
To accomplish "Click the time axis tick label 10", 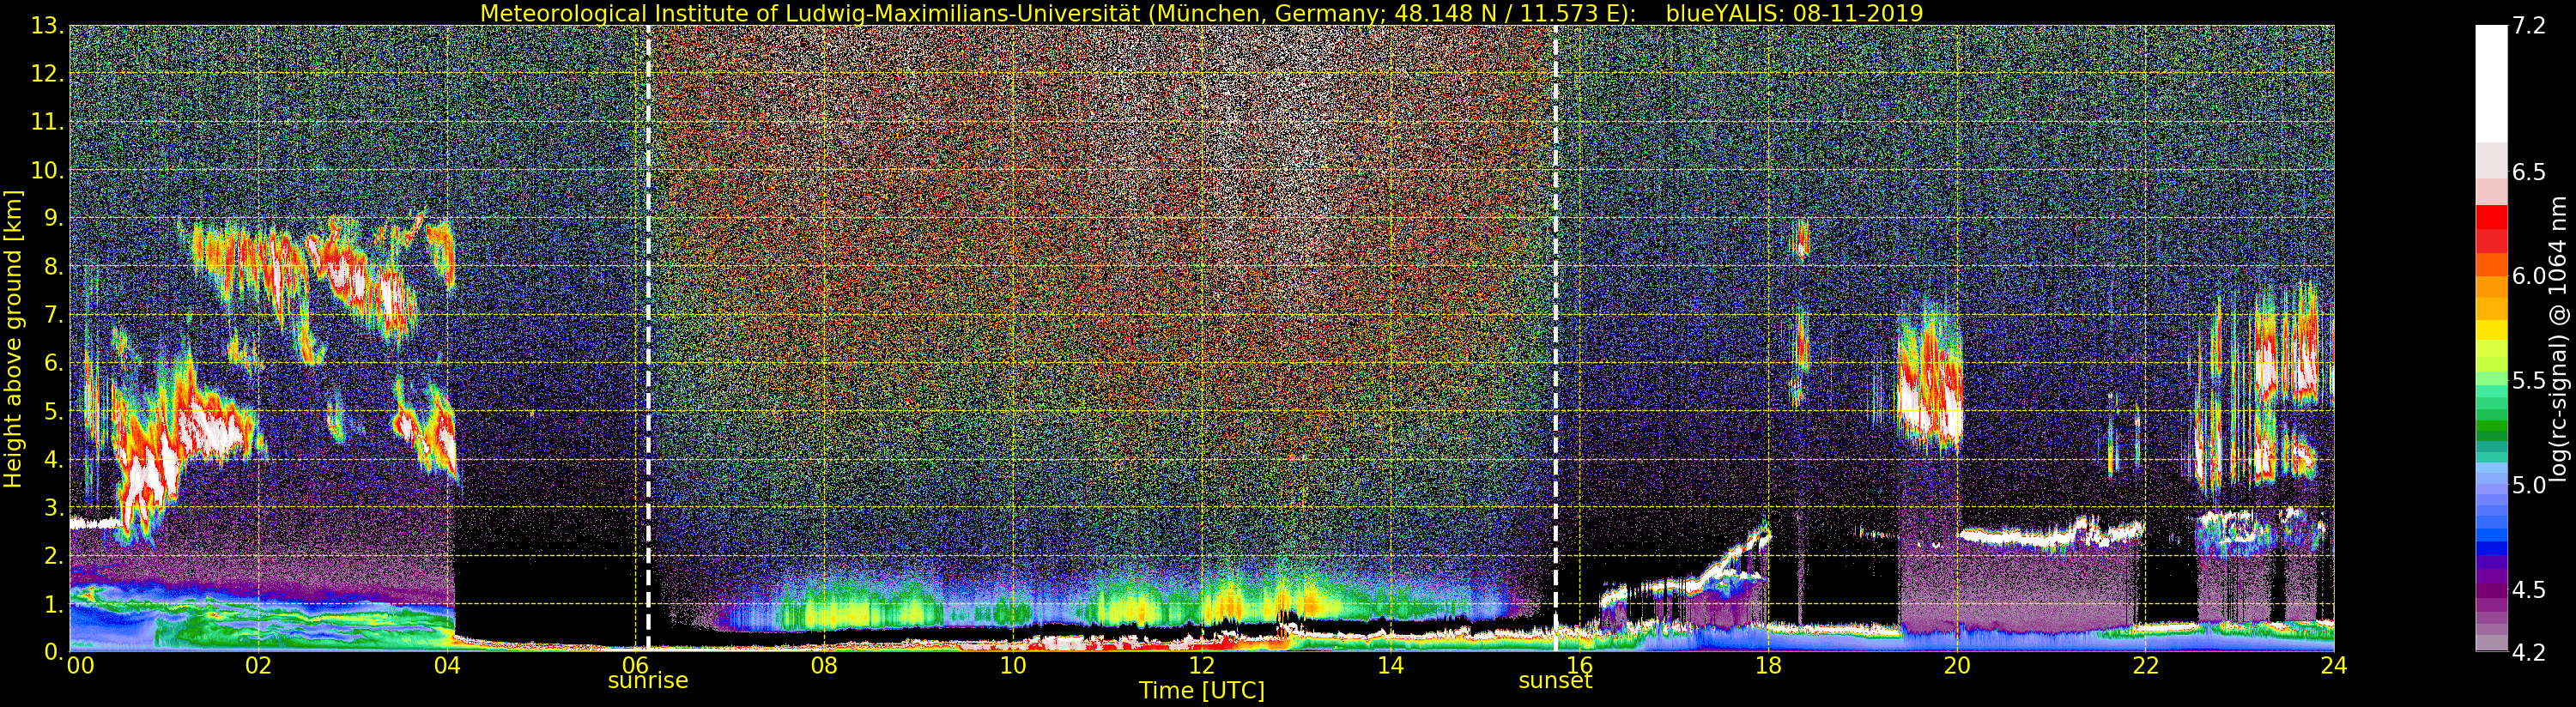I will [1013, 666].
